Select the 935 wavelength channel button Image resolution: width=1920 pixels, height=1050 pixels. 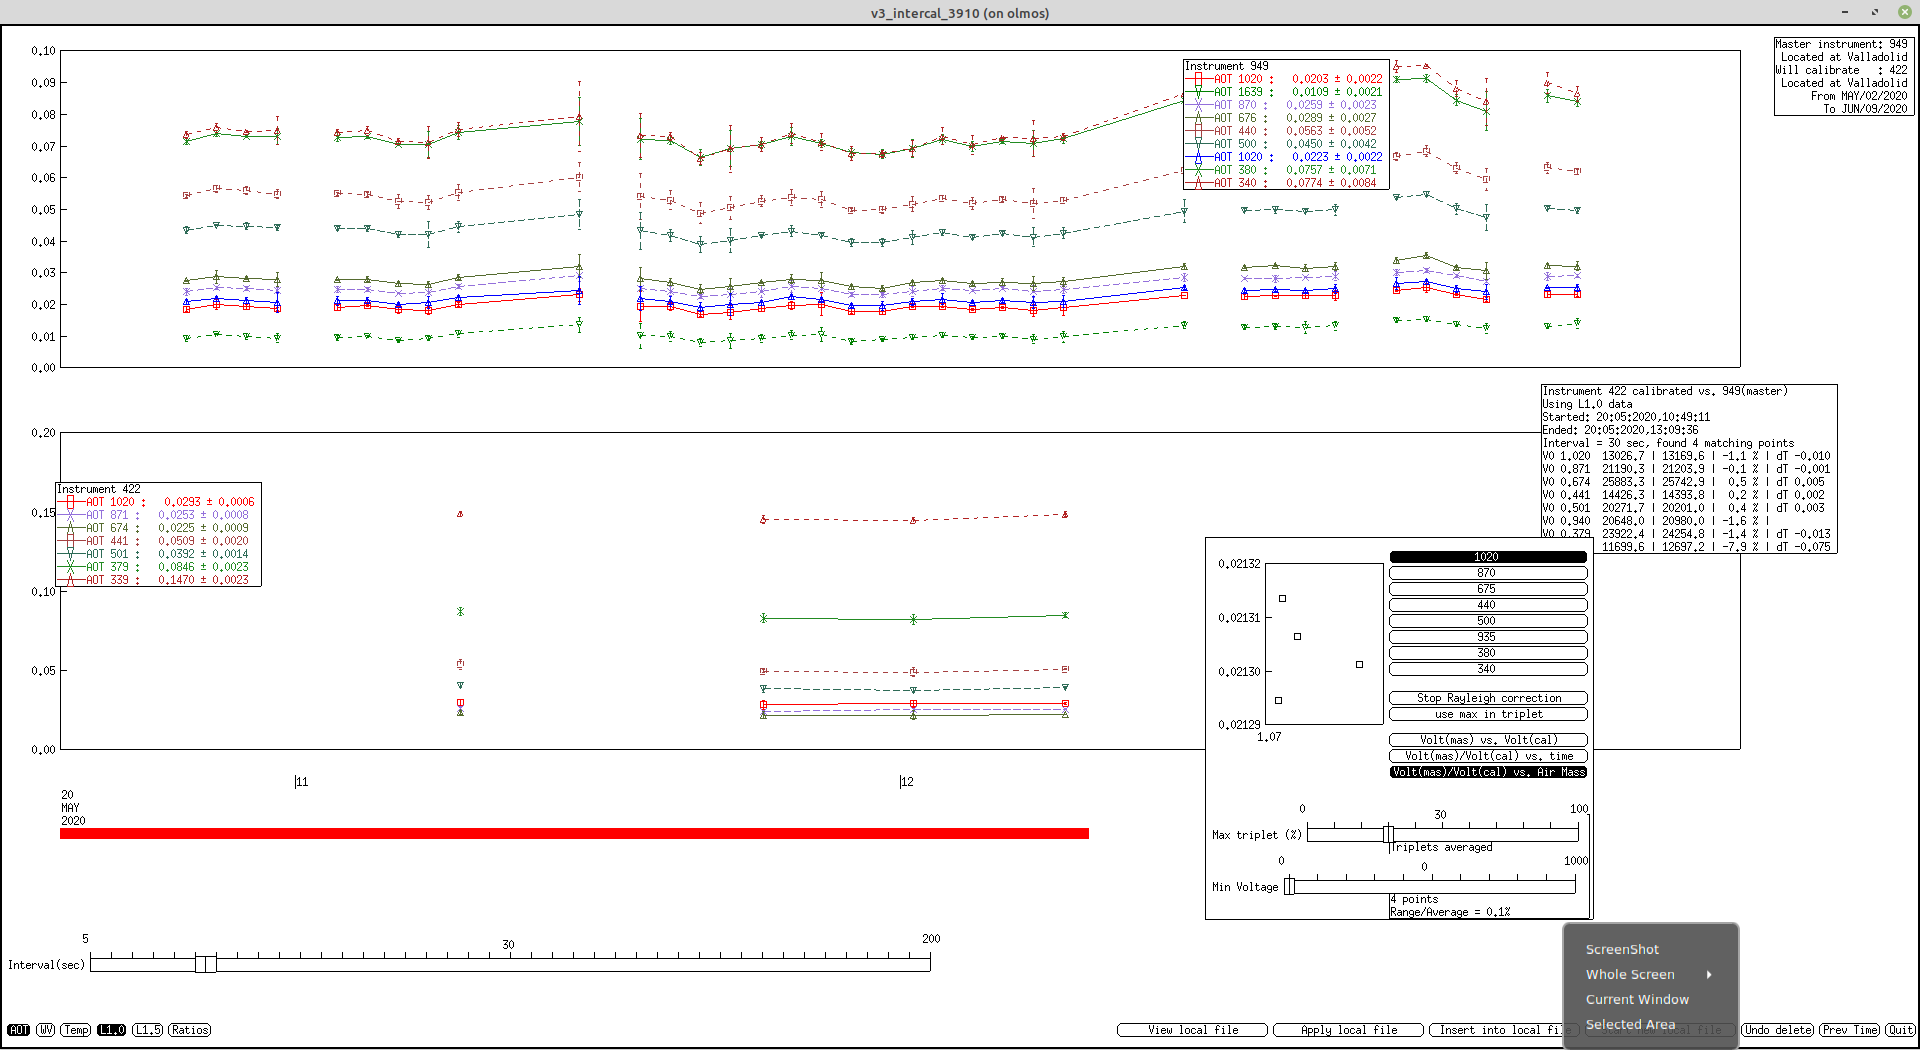click(1488, 637)
